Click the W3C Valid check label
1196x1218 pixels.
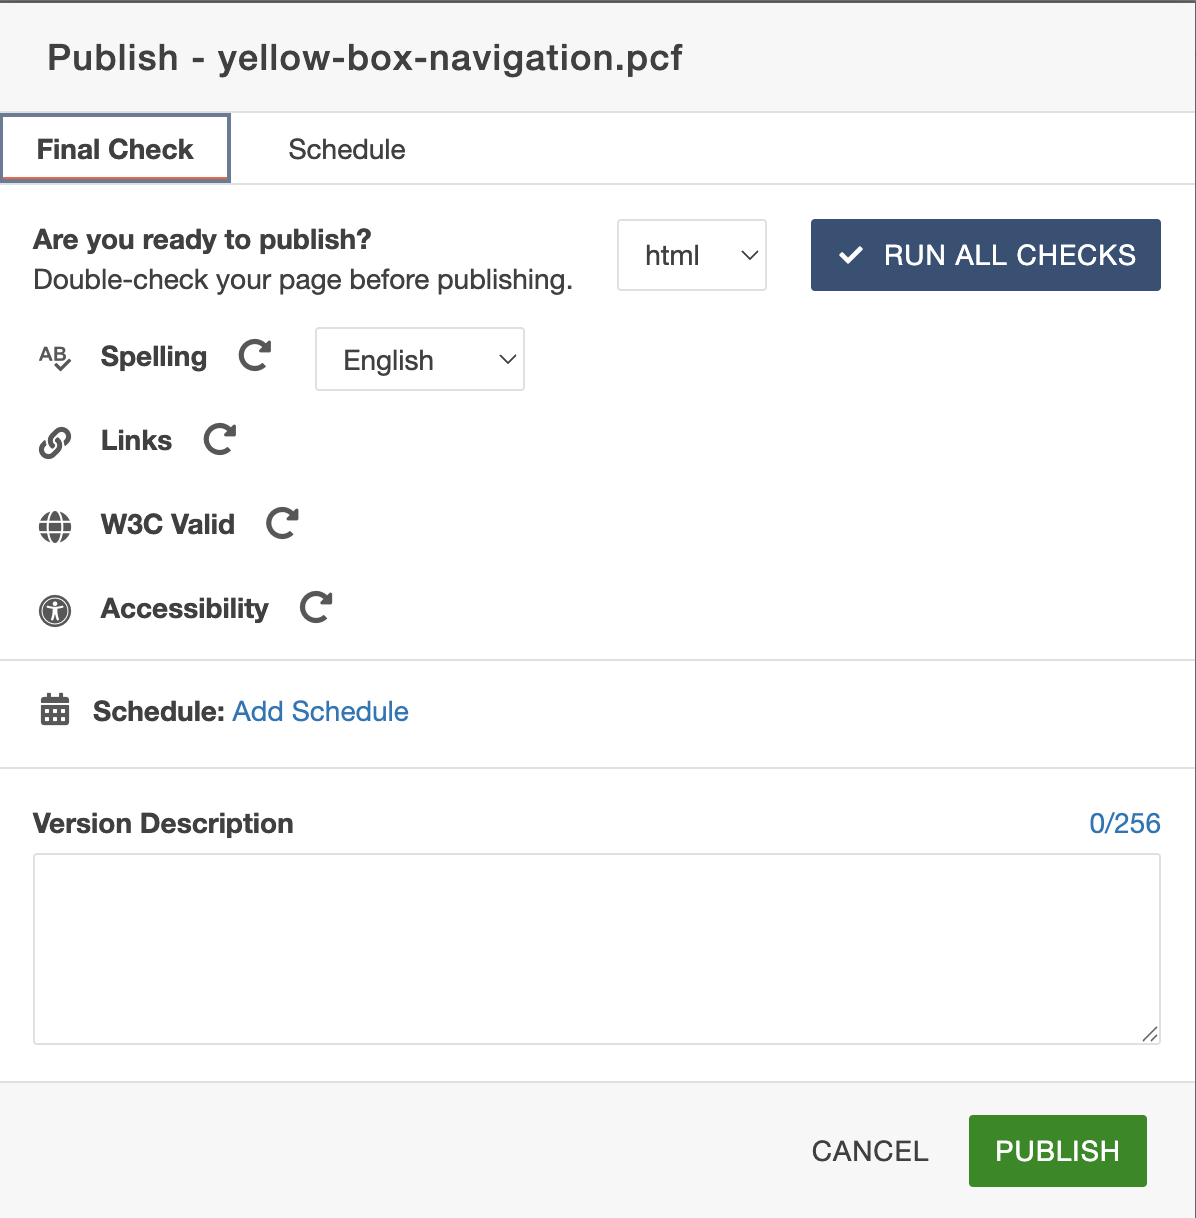(x=168, y=524)
